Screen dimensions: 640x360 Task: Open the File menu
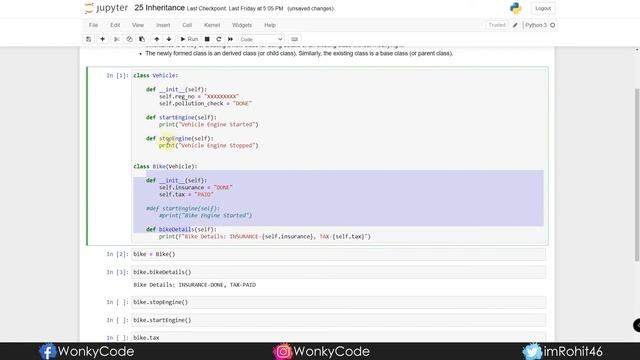click(93, 25)
